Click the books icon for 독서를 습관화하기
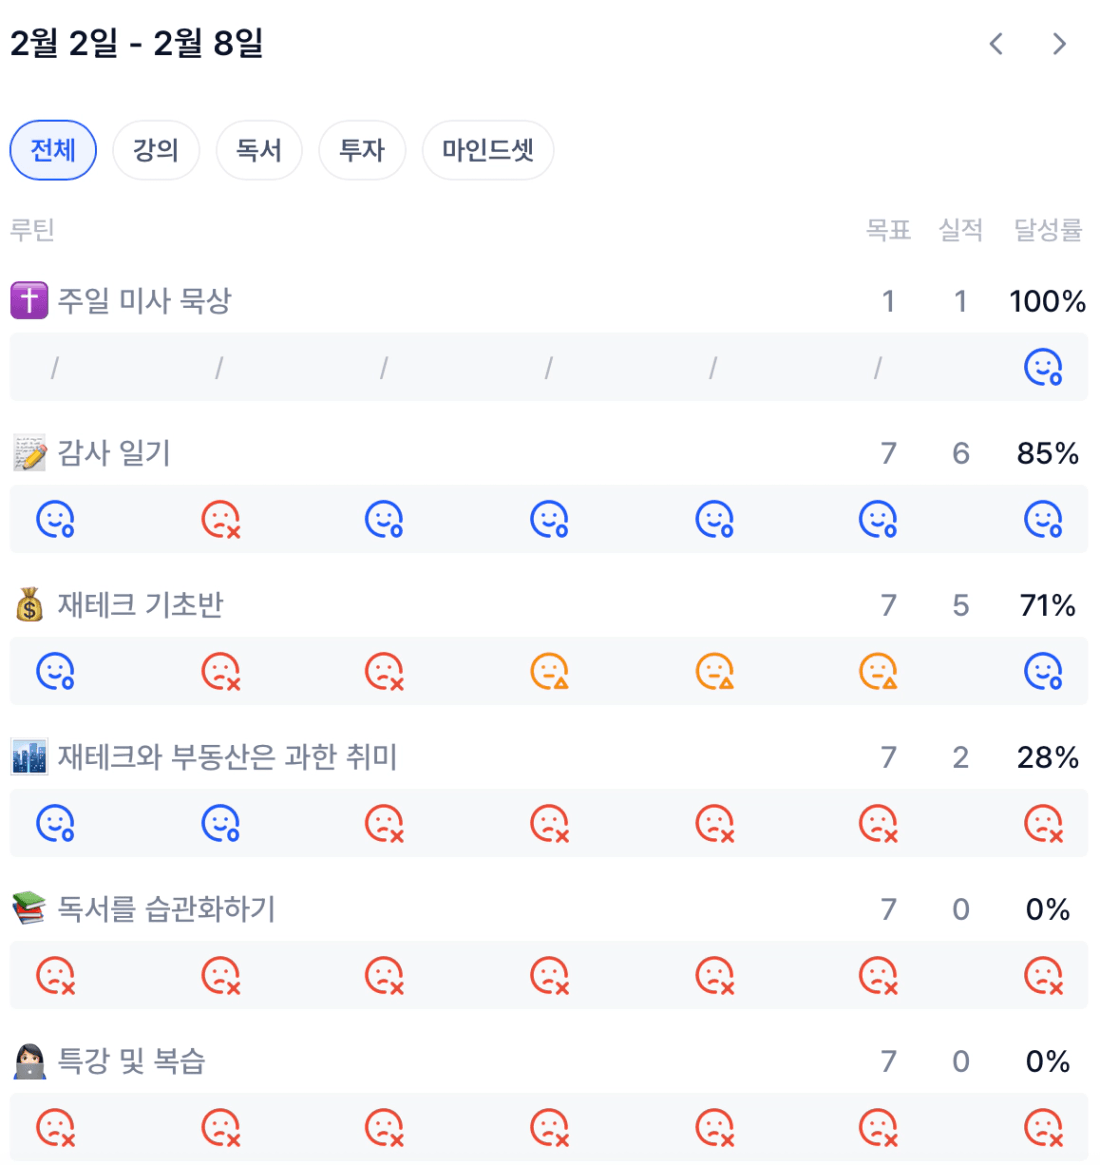The width and height of the screenshot is (1100, 1165). tap(29, 909)
